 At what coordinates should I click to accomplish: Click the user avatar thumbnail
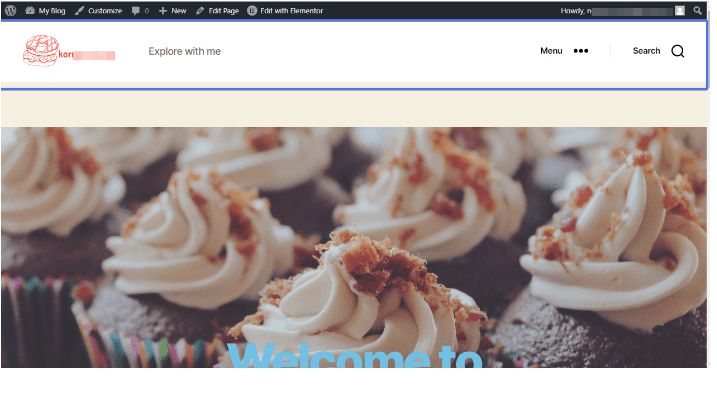[x=680, y=11]
